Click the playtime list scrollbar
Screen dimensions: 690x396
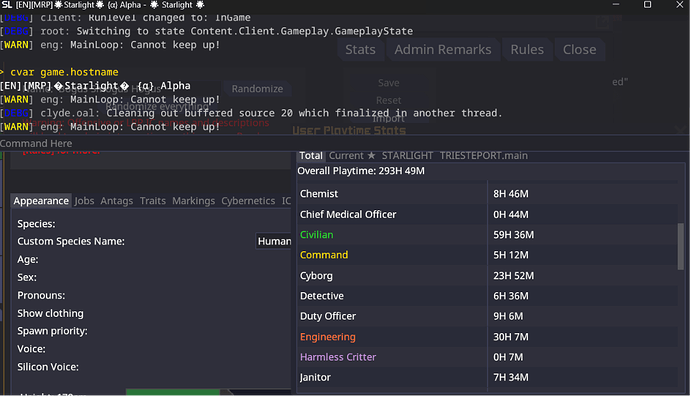(681, 246)
